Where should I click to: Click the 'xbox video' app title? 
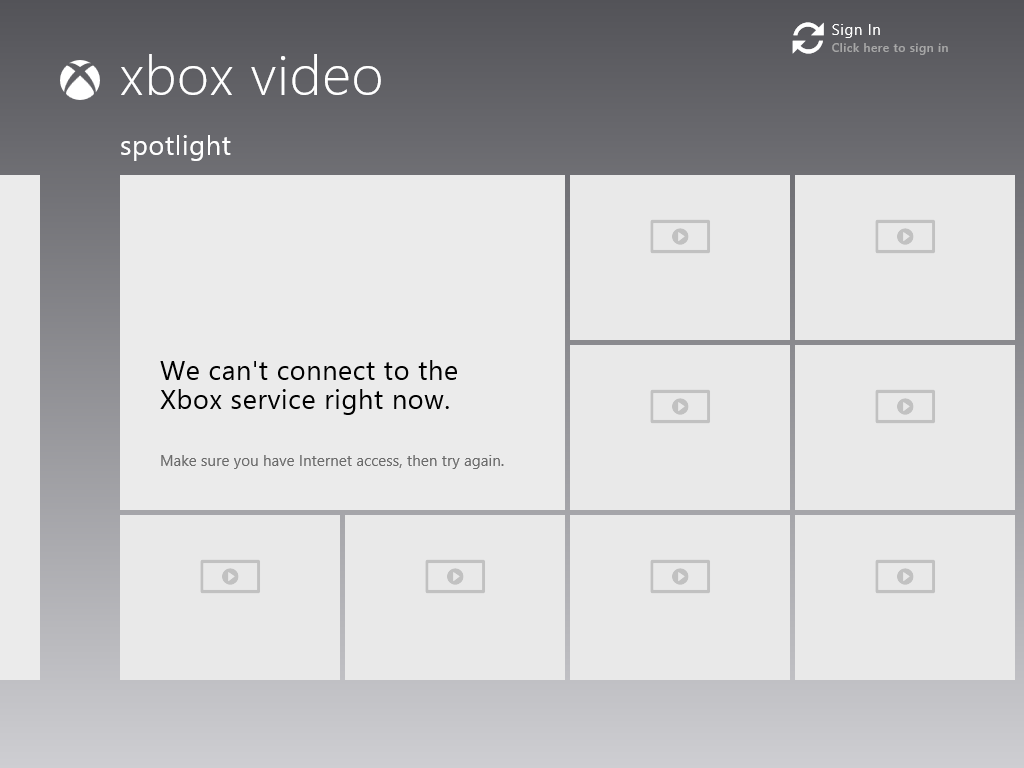click(251, 77)
